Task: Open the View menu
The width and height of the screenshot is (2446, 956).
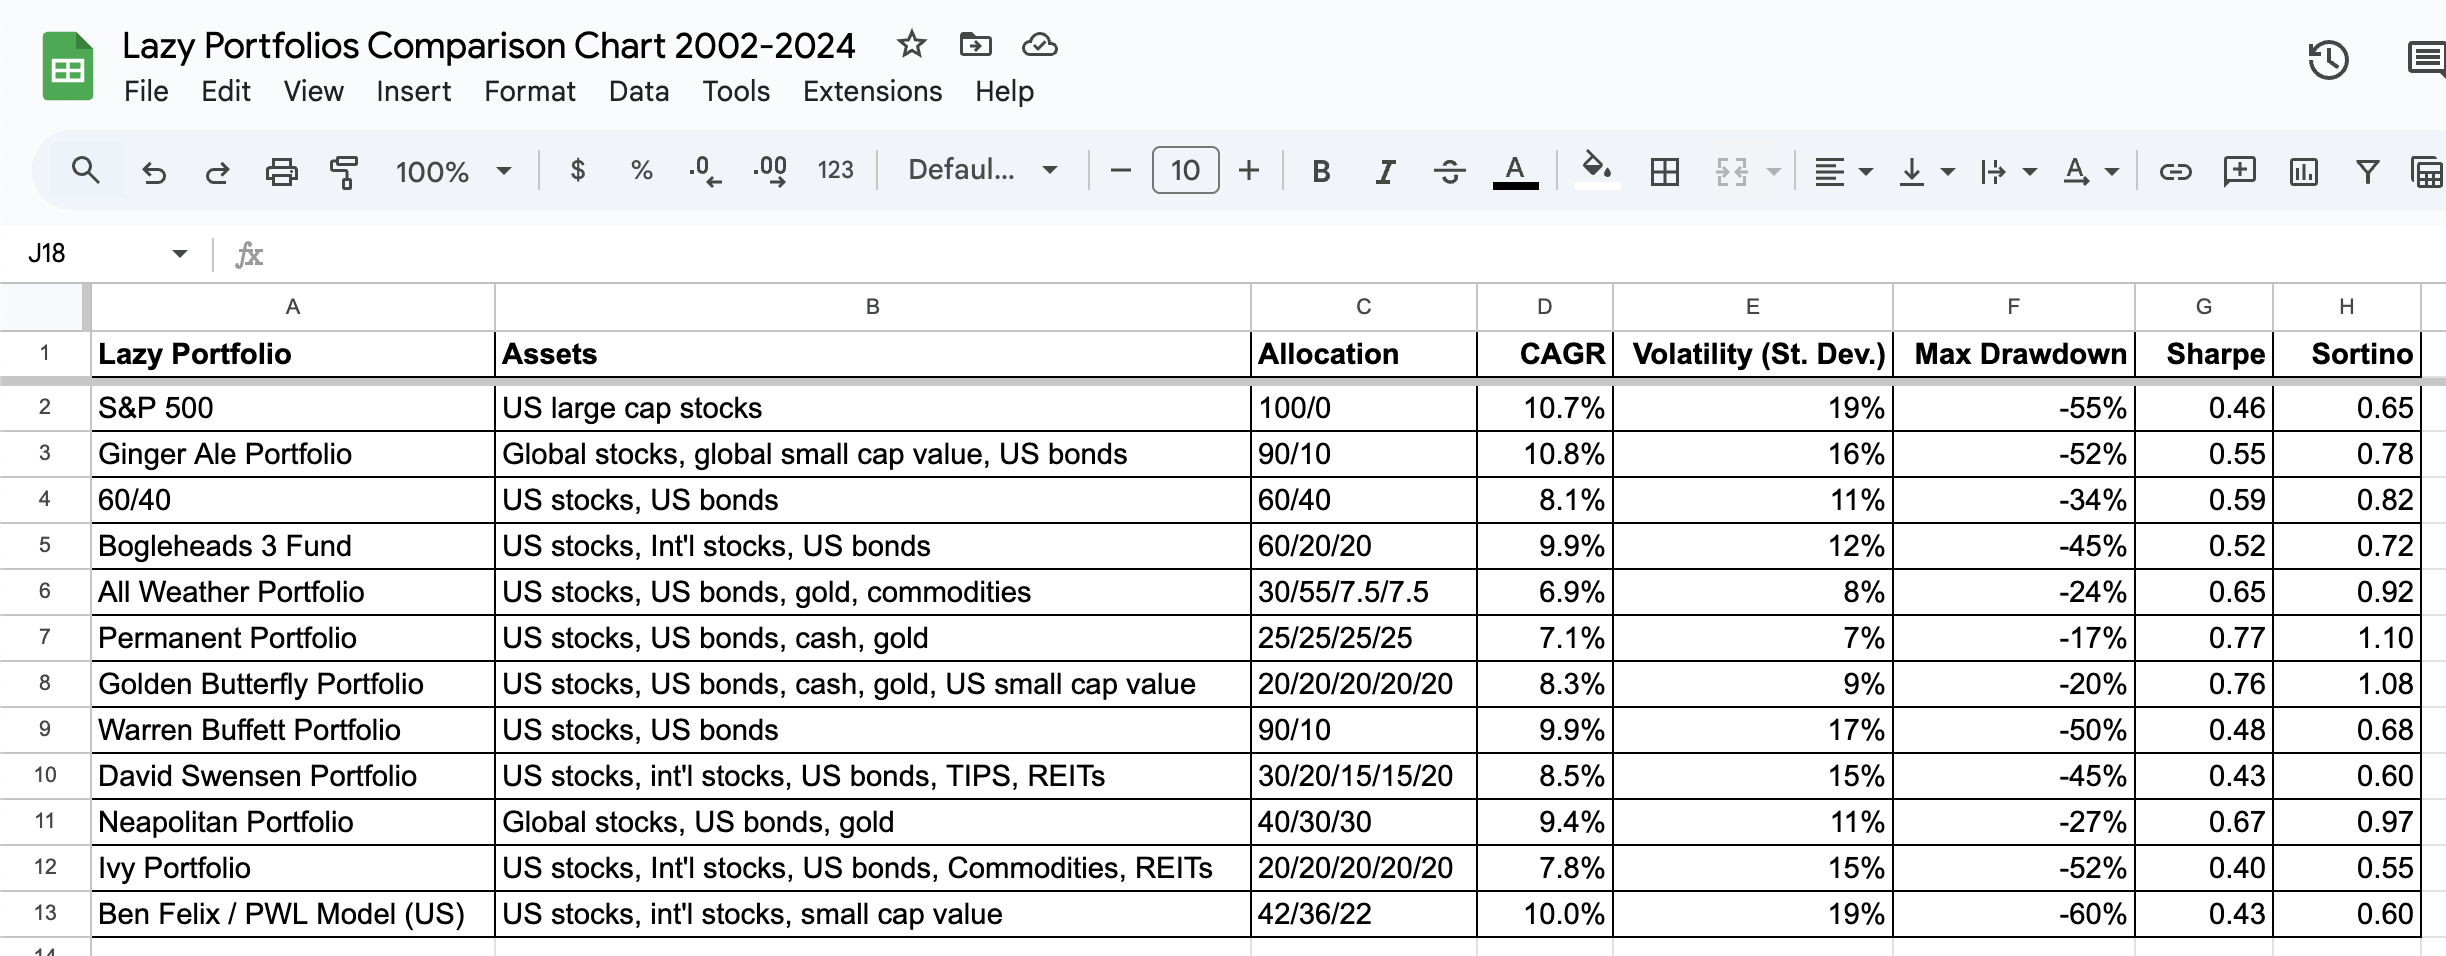Action: (x=313, y=91)
